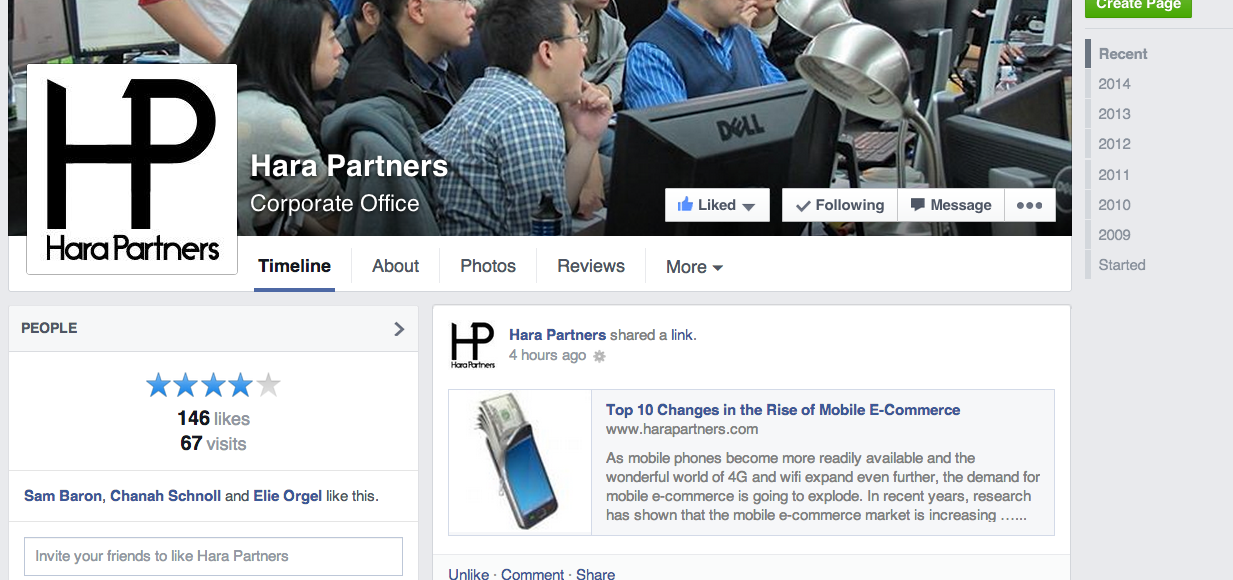Click the www.harapartners.com URL text

pos(682,429)
